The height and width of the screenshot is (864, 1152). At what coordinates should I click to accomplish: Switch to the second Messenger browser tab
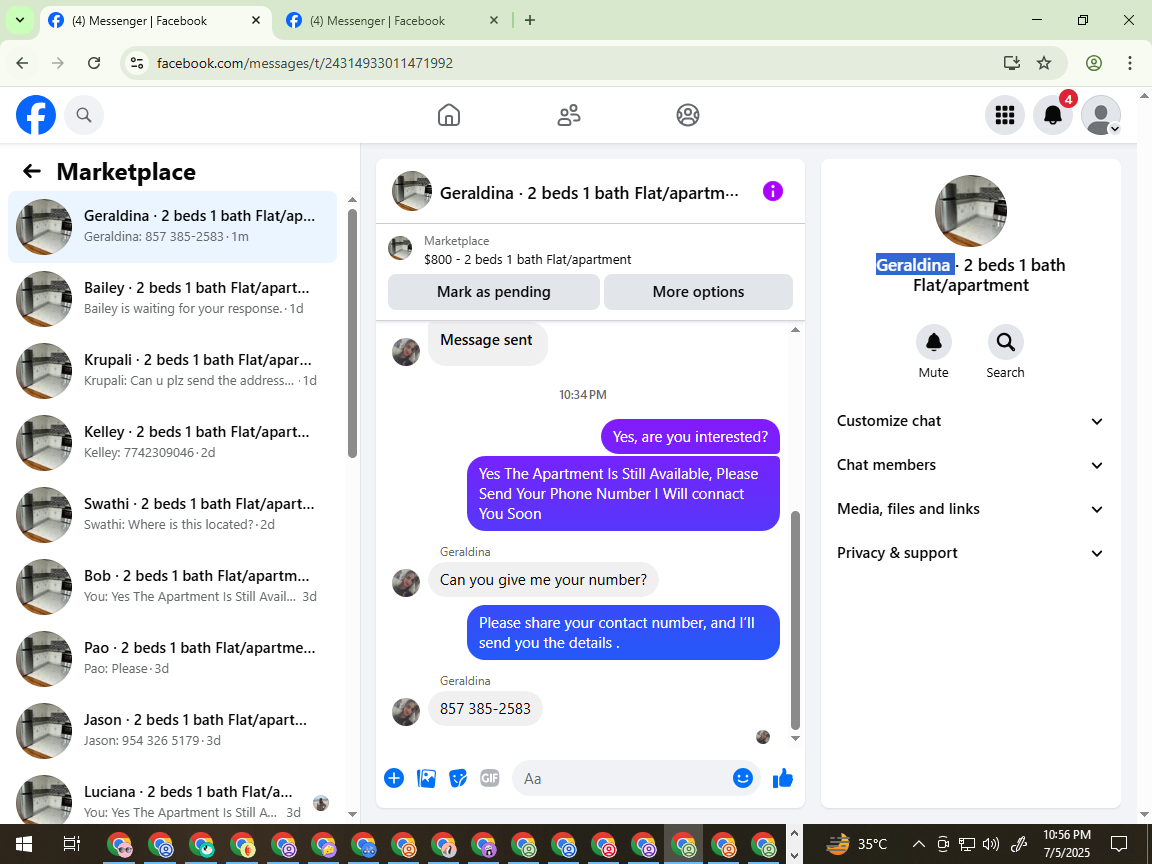click(x=392, y=21)
